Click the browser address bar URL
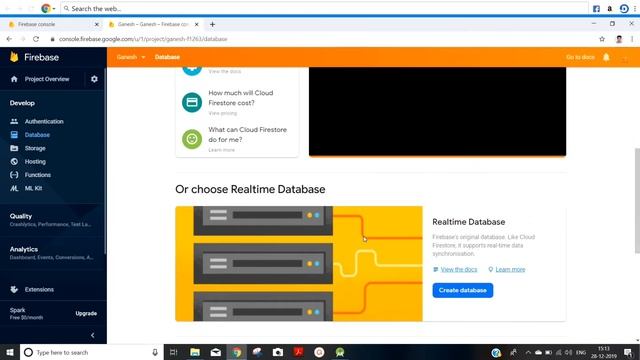The width and height of the screenshot is (640, 360). (143, 39)
